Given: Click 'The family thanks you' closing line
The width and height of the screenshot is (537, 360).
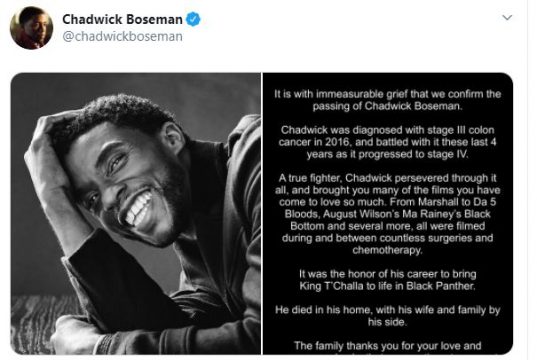Looking at the screenshot, I should pyautogui.click(x=387, y=346).
